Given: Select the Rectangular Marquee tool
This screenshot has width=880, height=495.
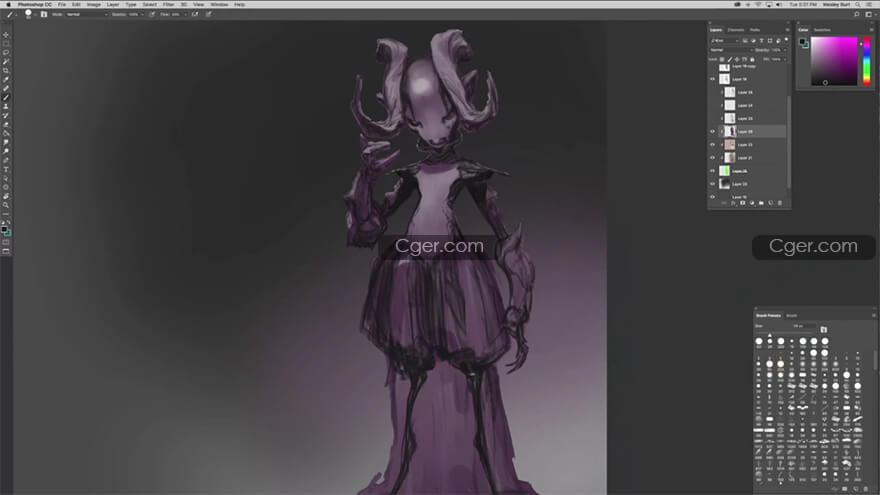Looking at the screenshot, I should 6,44.
